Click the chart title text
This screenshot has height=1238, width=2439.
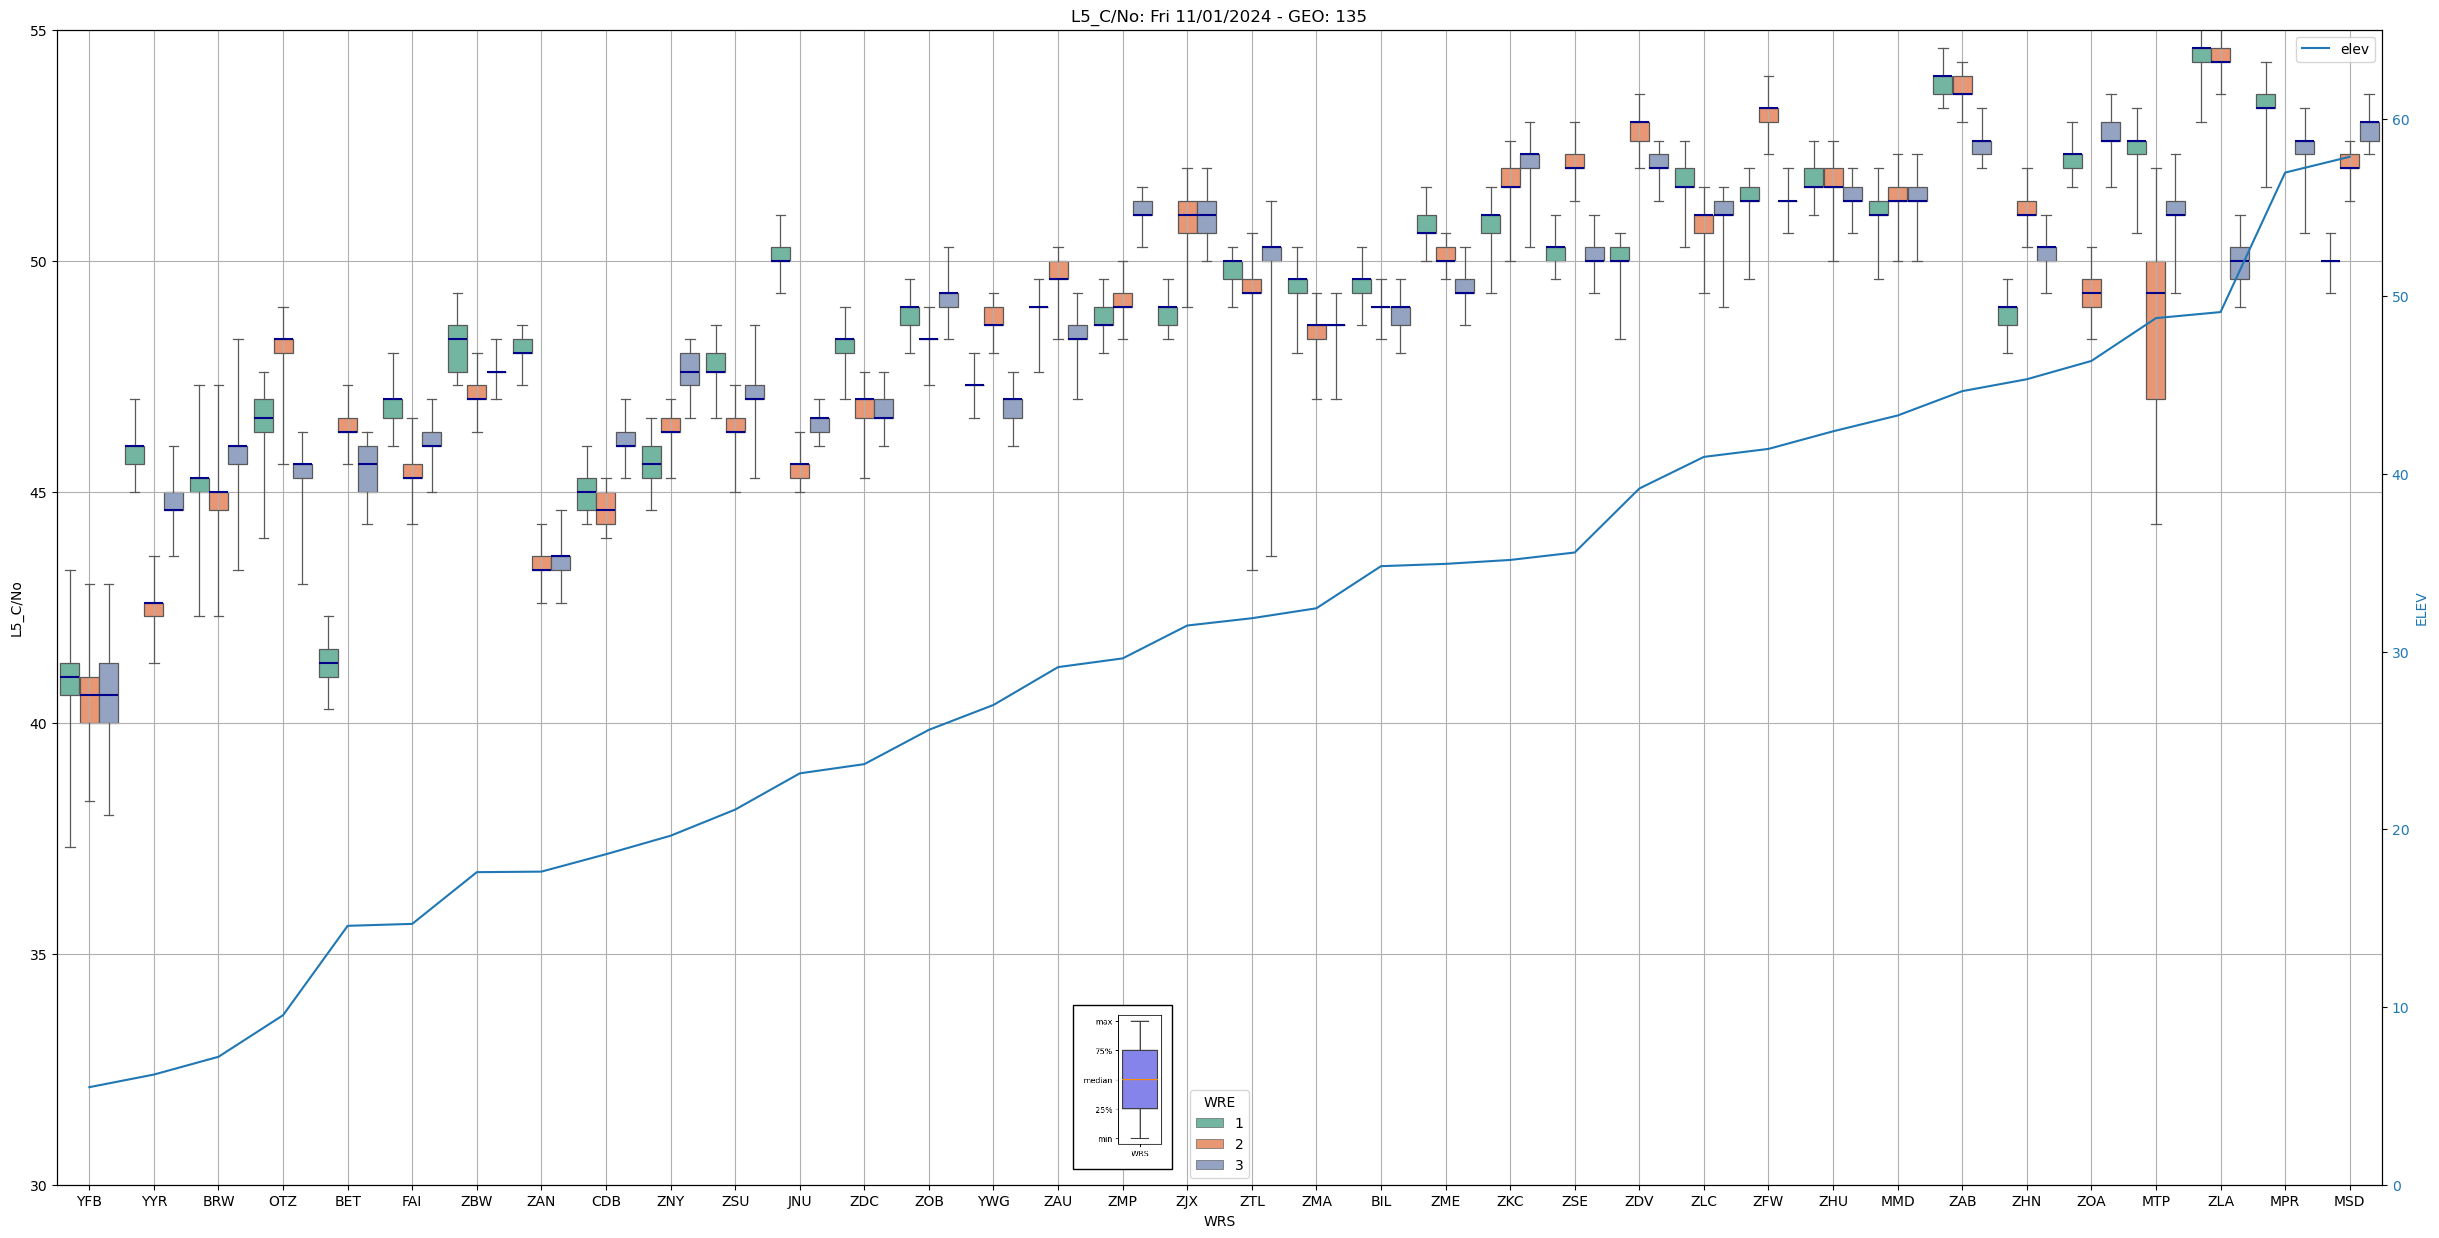click(x=1218, y=16)
